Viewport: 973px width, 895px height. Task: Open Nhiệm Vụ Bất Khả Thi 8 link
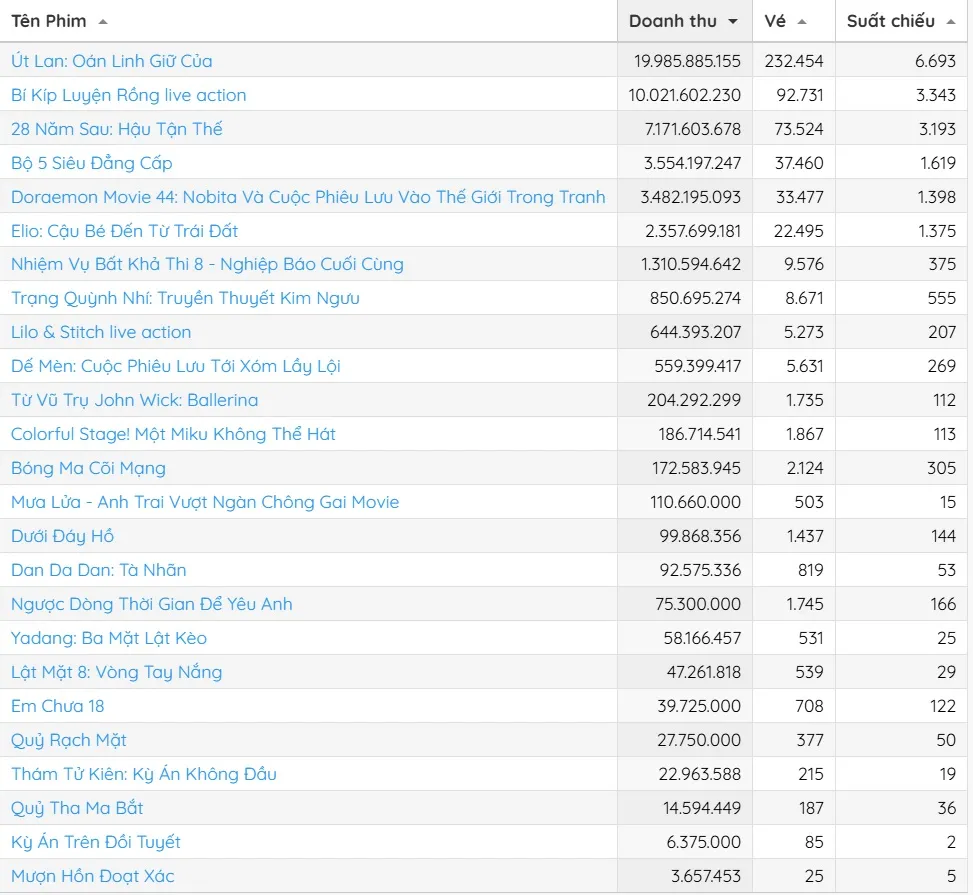(207, 265)
